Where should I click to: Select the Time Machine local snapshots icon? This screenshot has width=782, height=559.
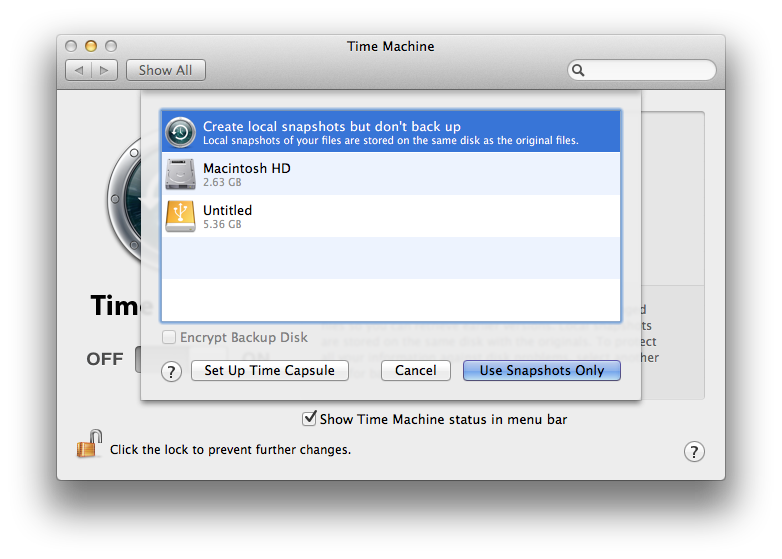180,133
